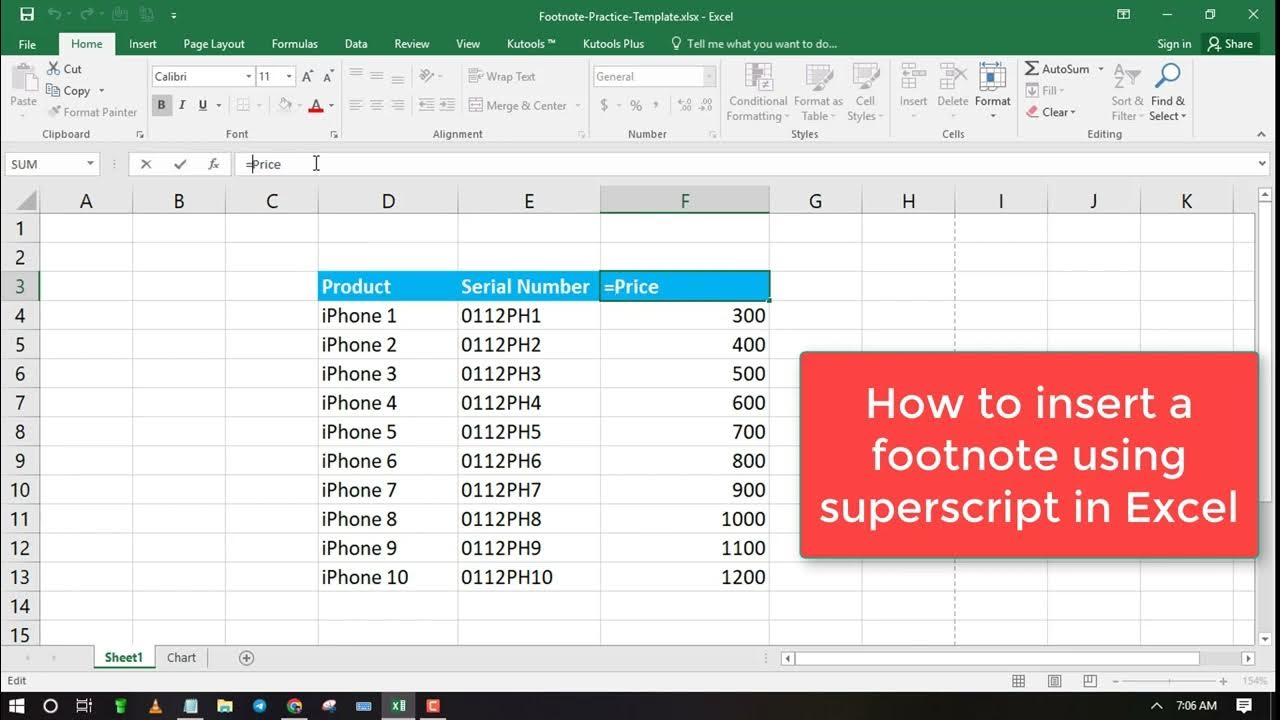This screenshot has width=1280, height=720.
Task: Click the Windows Start button
Action: (18, 706)
